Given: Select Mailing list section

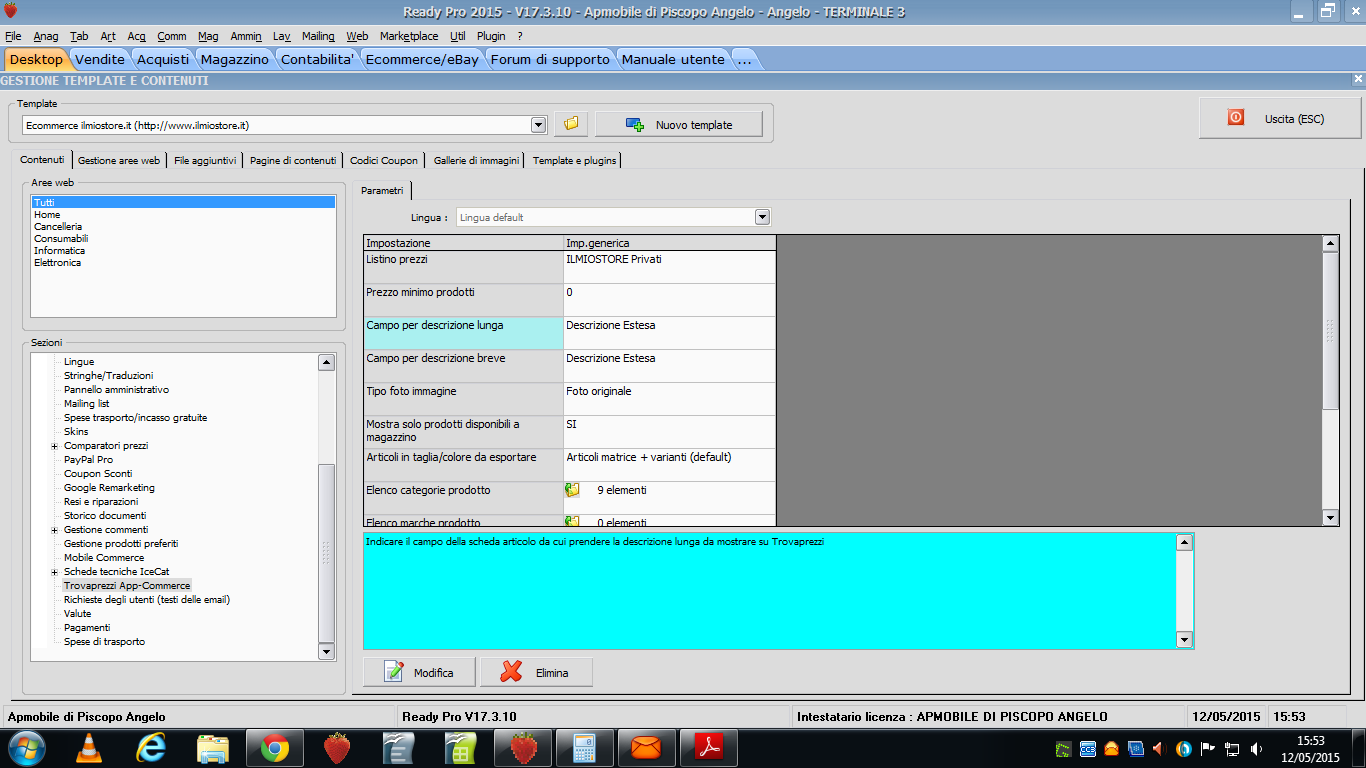Looking at the screenshot, I should tap(87, 404).
